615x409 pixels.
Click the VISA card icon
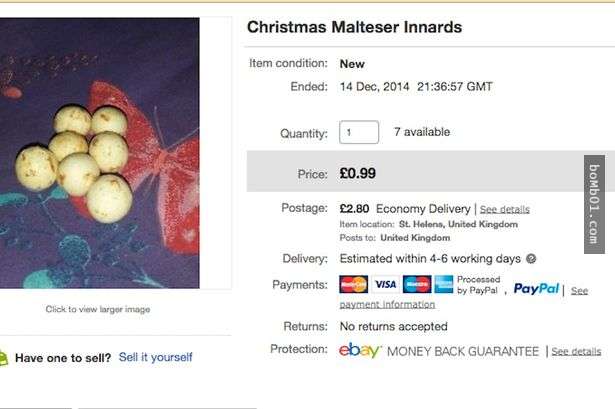385,285
